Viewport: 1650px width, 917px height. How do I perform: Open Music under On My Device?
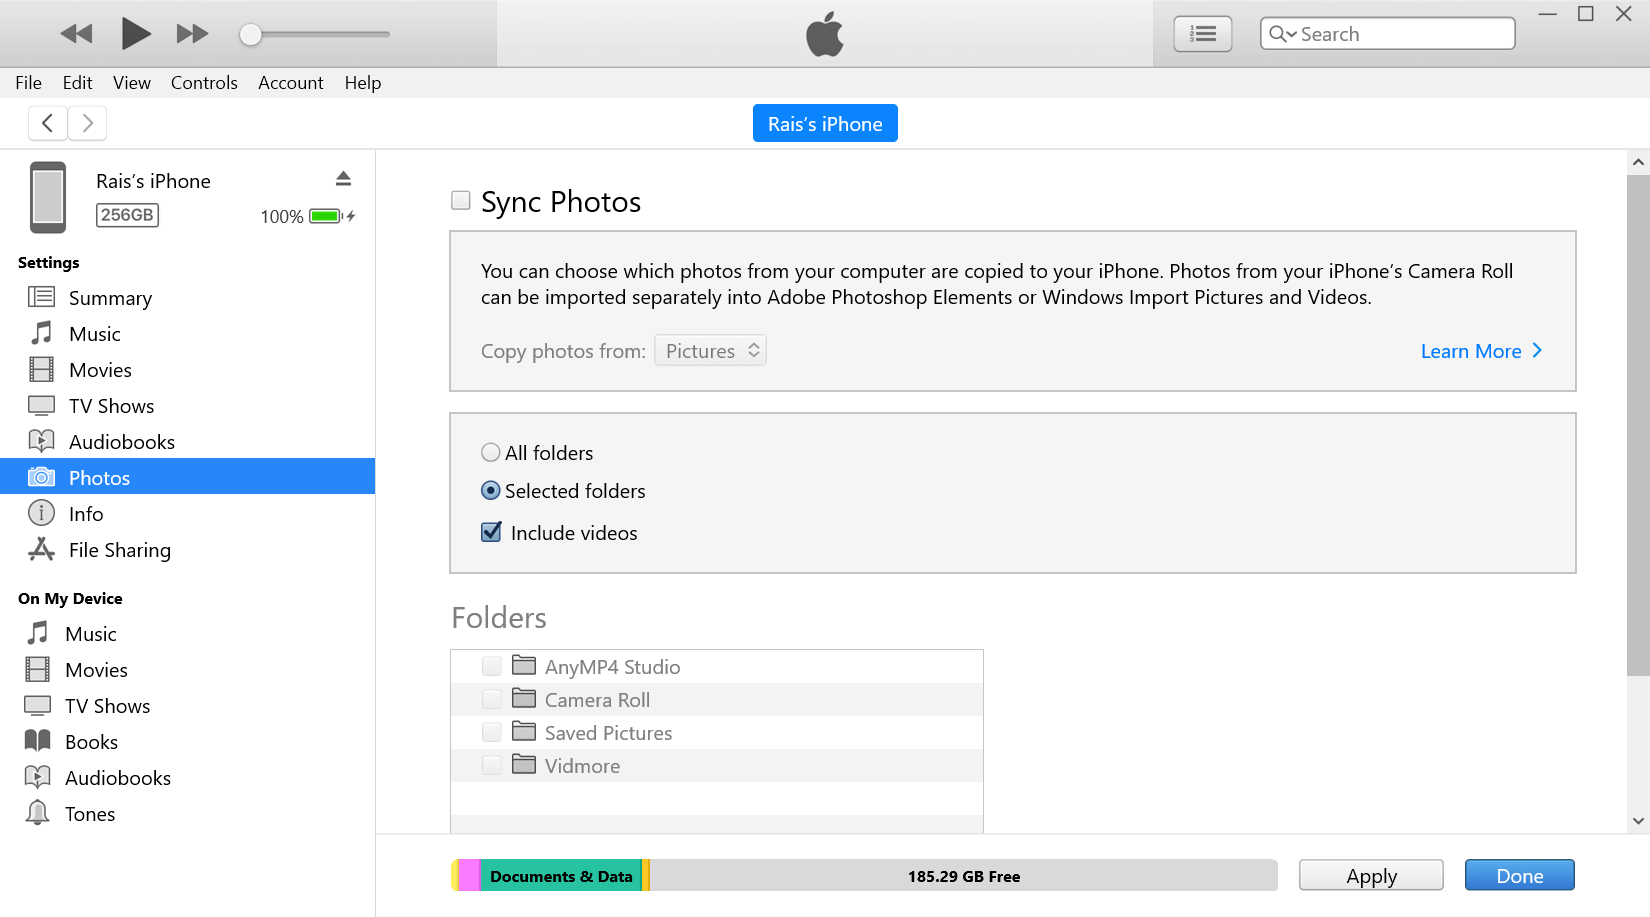click(90, 634)
